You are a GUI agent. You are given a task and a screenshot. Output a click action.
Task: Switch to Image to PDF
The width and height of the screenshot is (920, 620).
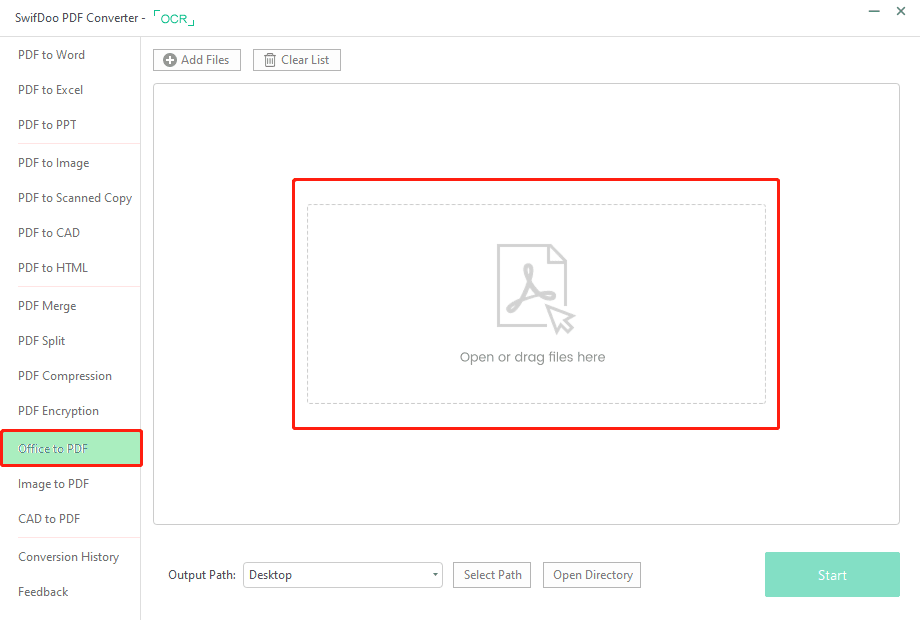pos(53,484)
